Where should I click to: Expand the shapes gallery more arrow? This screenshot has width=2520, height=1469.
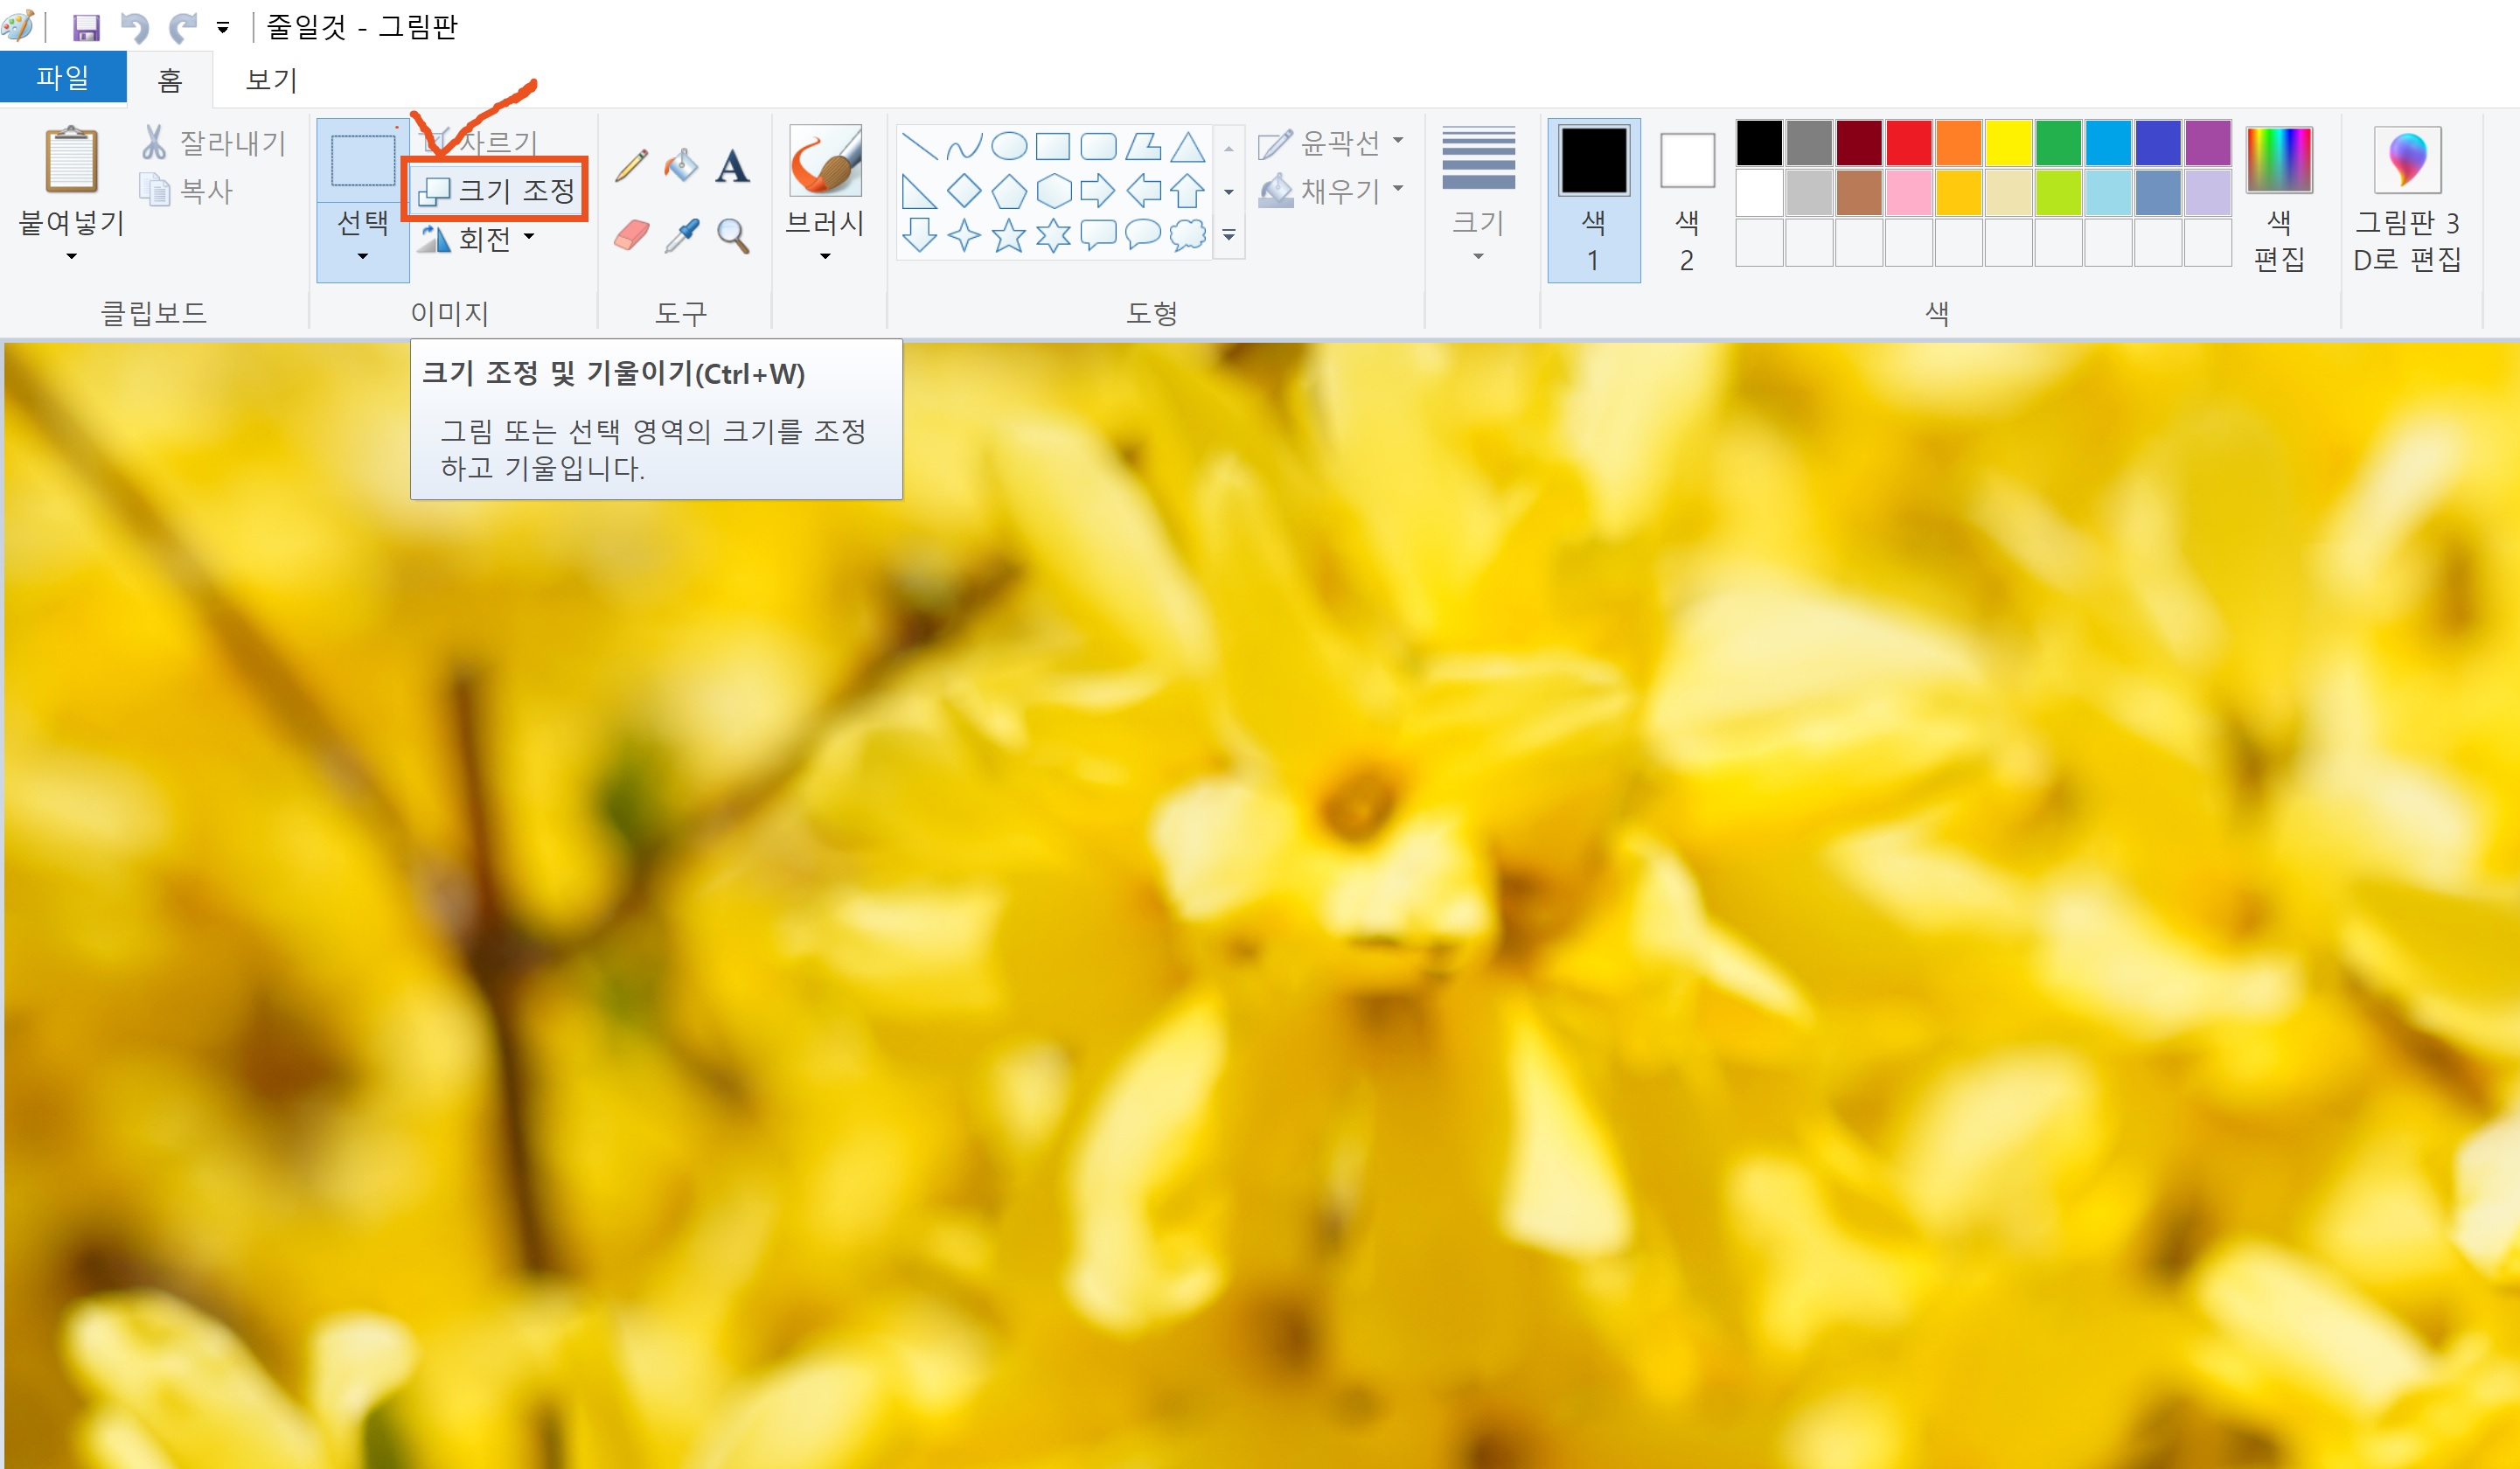[x=1229, y=236]
